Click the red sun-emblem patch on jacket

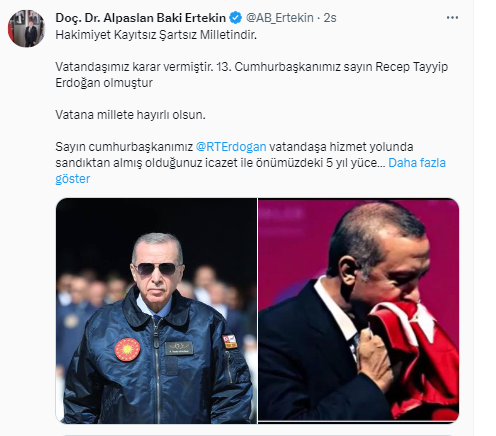click(x=127, y=350)
